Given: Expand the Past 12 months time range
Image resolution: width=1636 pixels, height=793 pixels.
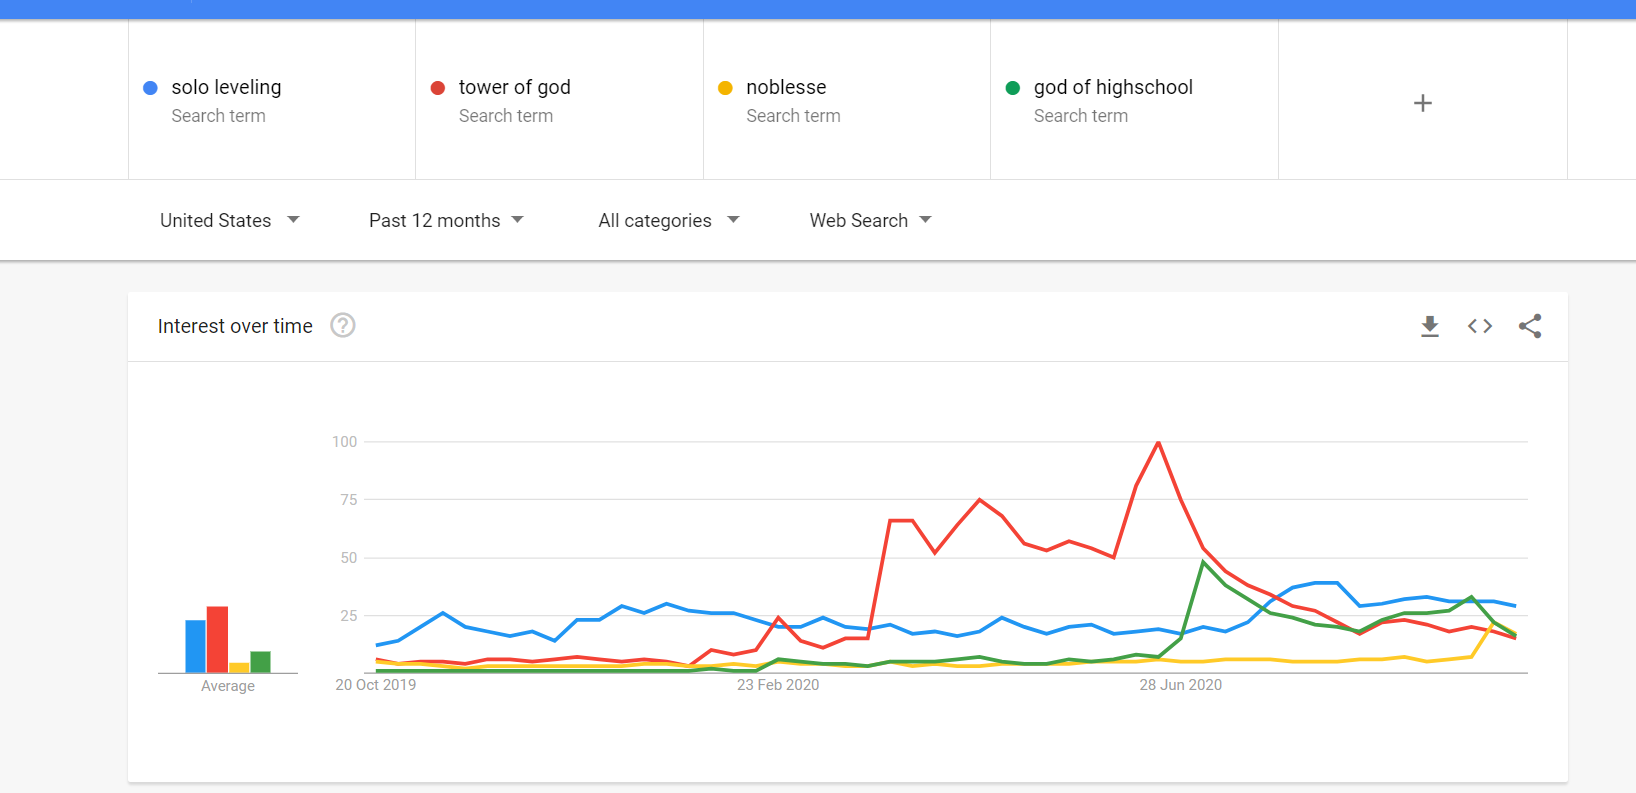Looking at the screenshot, I should [446, 220].
